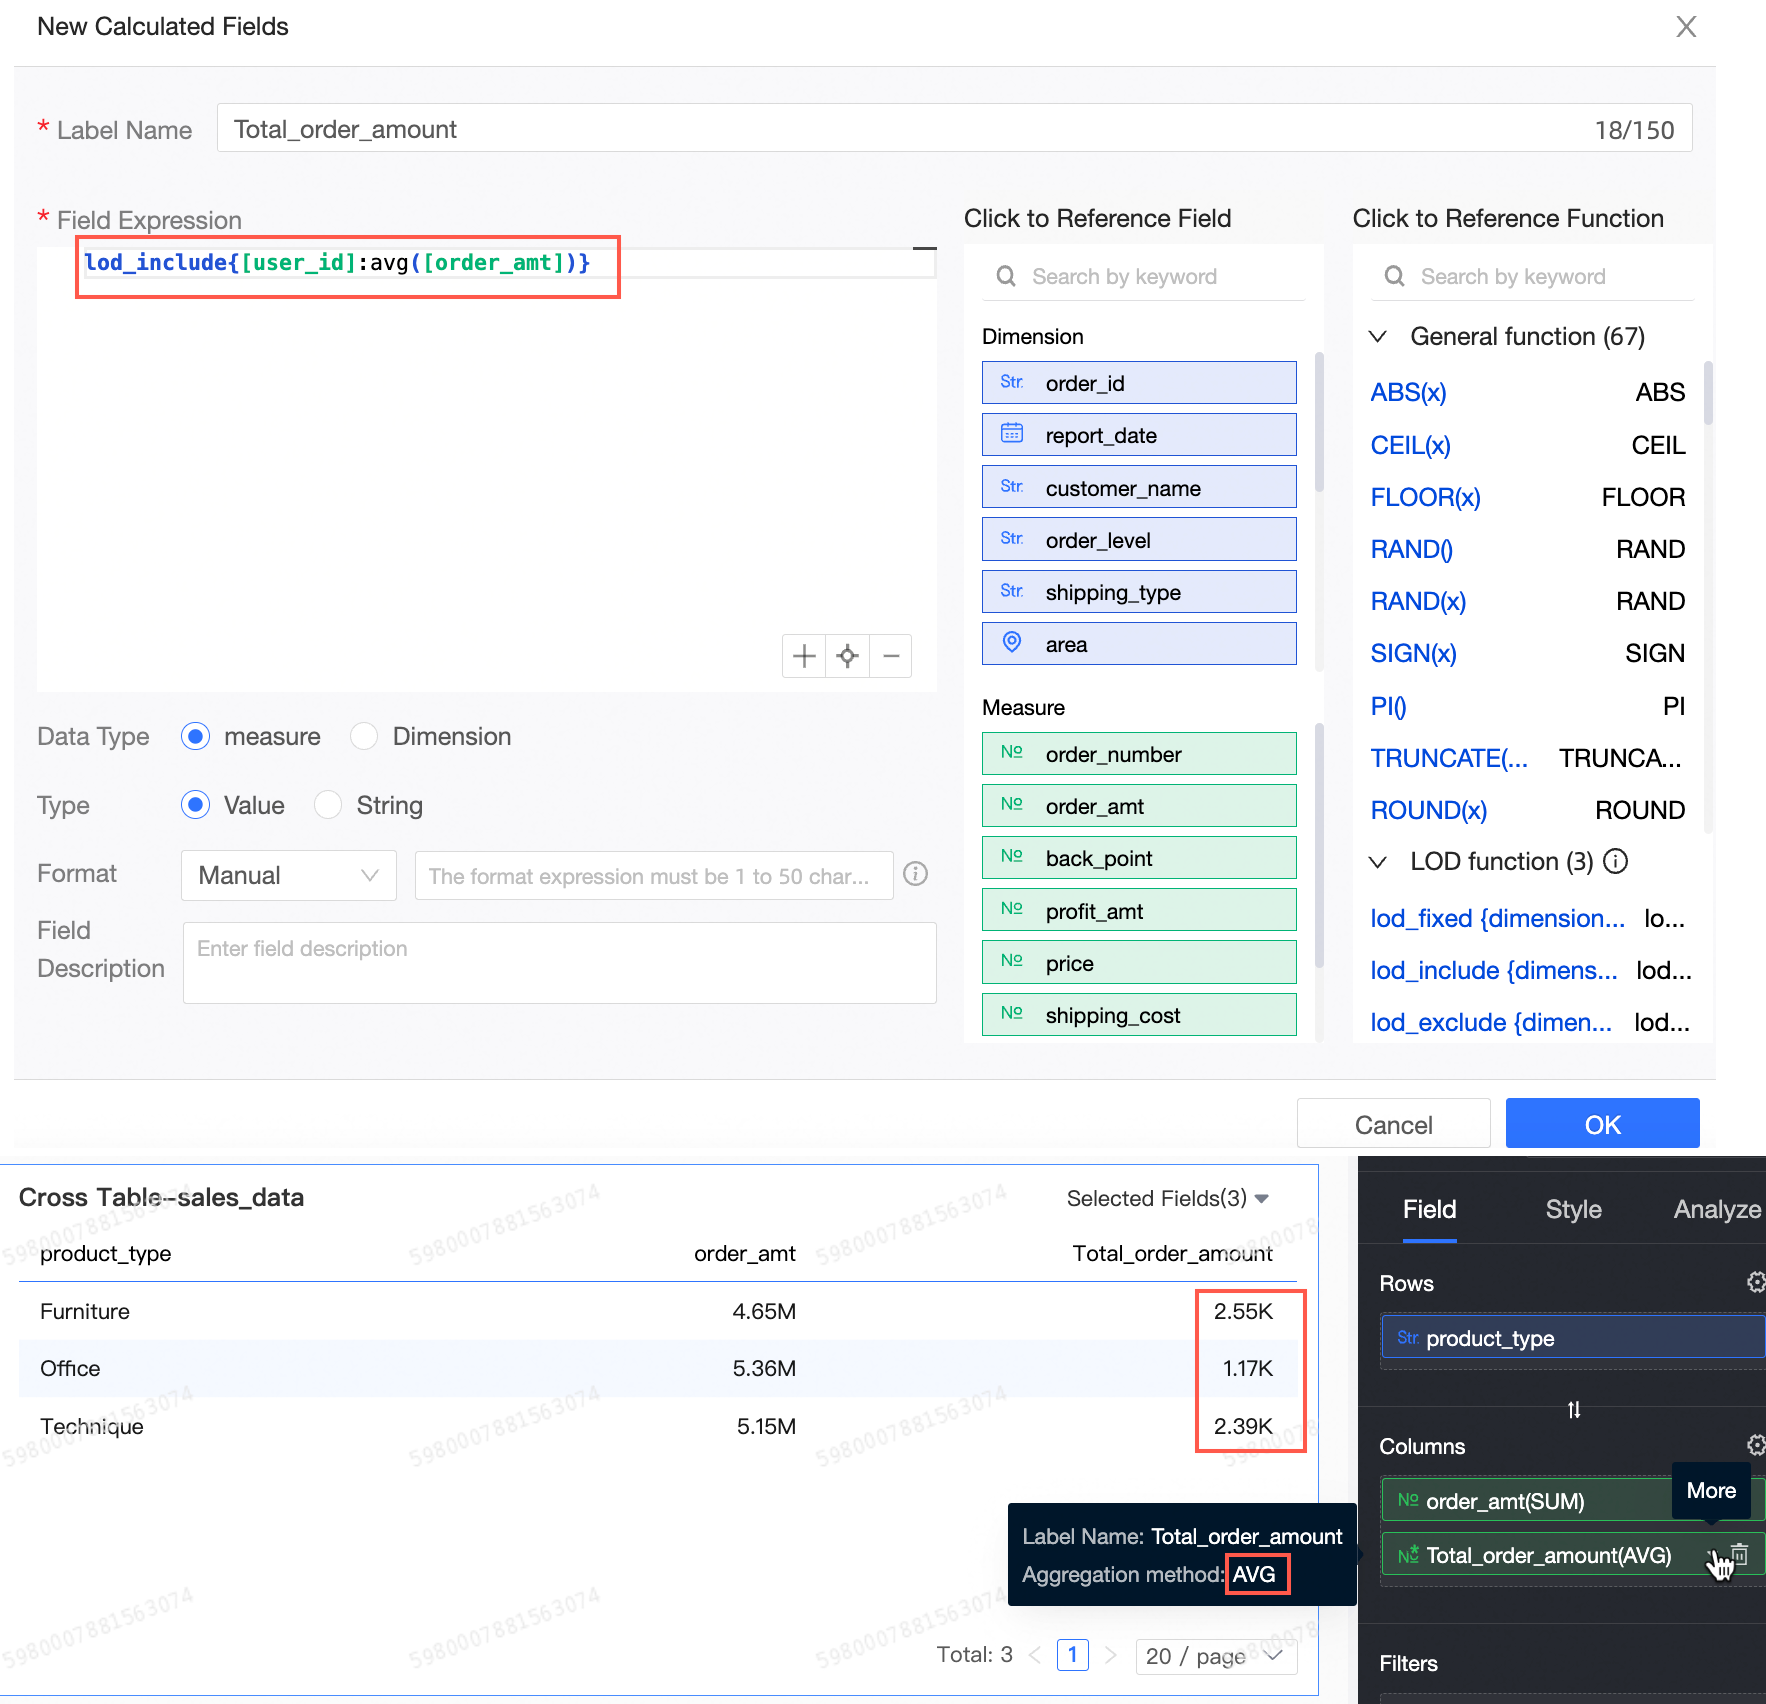Click the format expression input box

(x=654, y=875)
